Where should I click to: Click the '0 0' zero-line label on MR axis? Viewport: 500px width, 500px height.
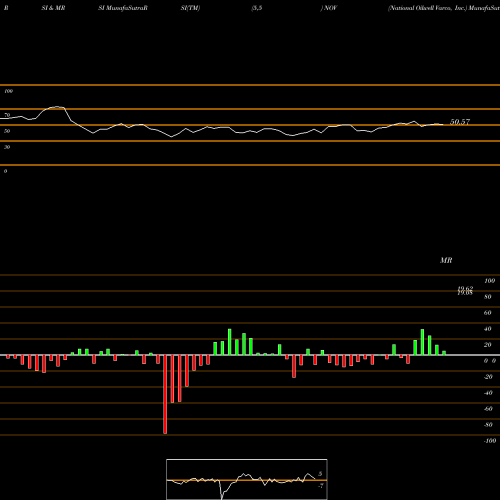point(490,361)
